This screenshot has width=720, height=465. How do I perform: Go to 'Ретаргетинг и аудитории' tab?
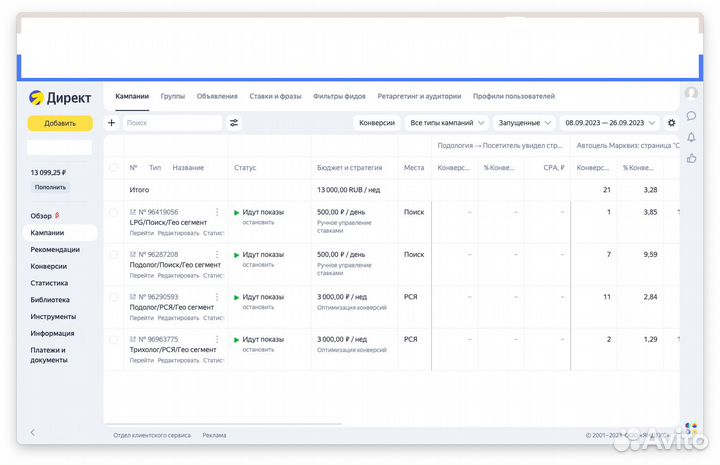coord(418,96)
